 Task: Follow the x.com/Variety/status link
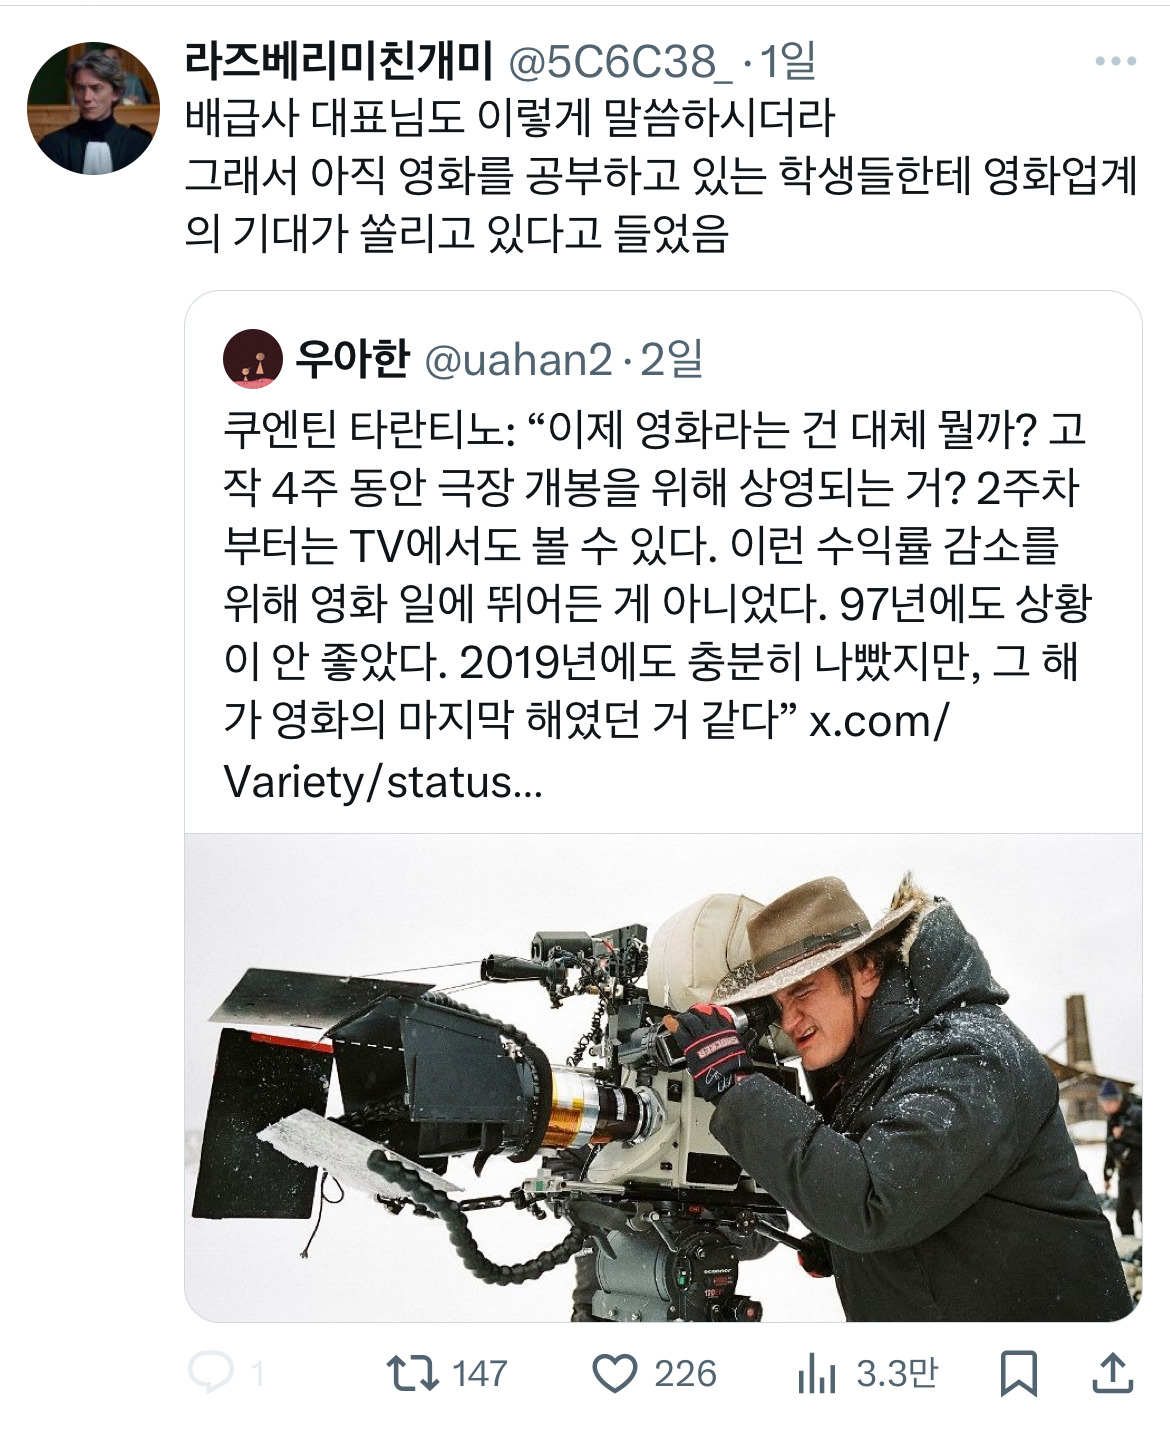coord(585,751)
